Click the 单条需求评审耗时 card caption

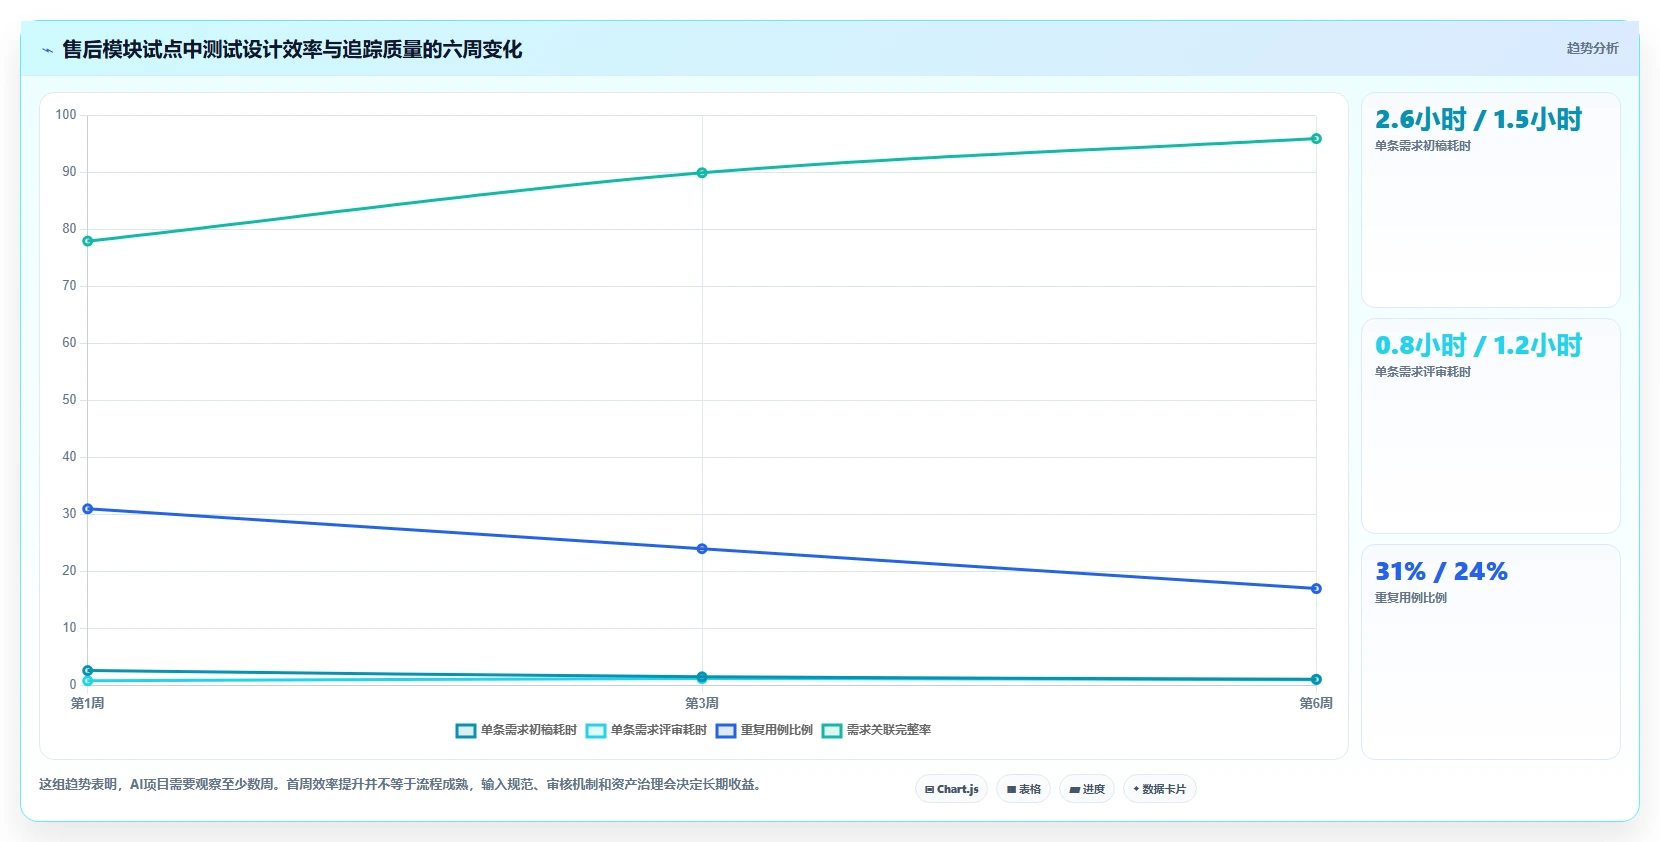(x=1423, y=372)
